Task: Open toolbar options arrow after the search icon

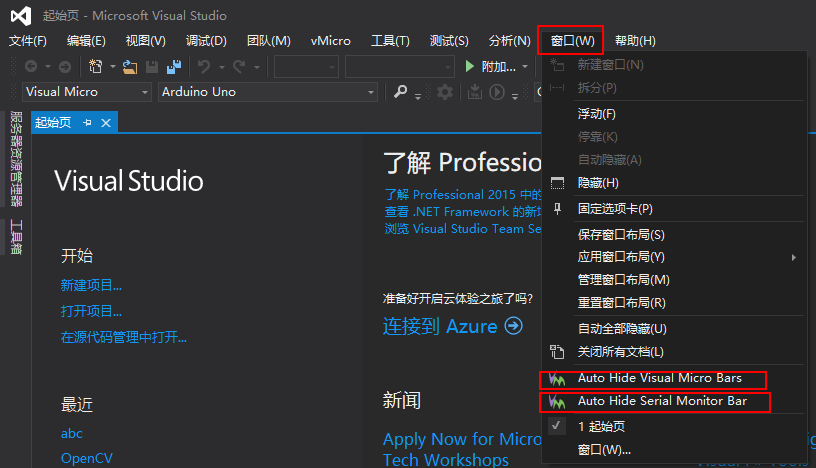Action: point(418,96)
